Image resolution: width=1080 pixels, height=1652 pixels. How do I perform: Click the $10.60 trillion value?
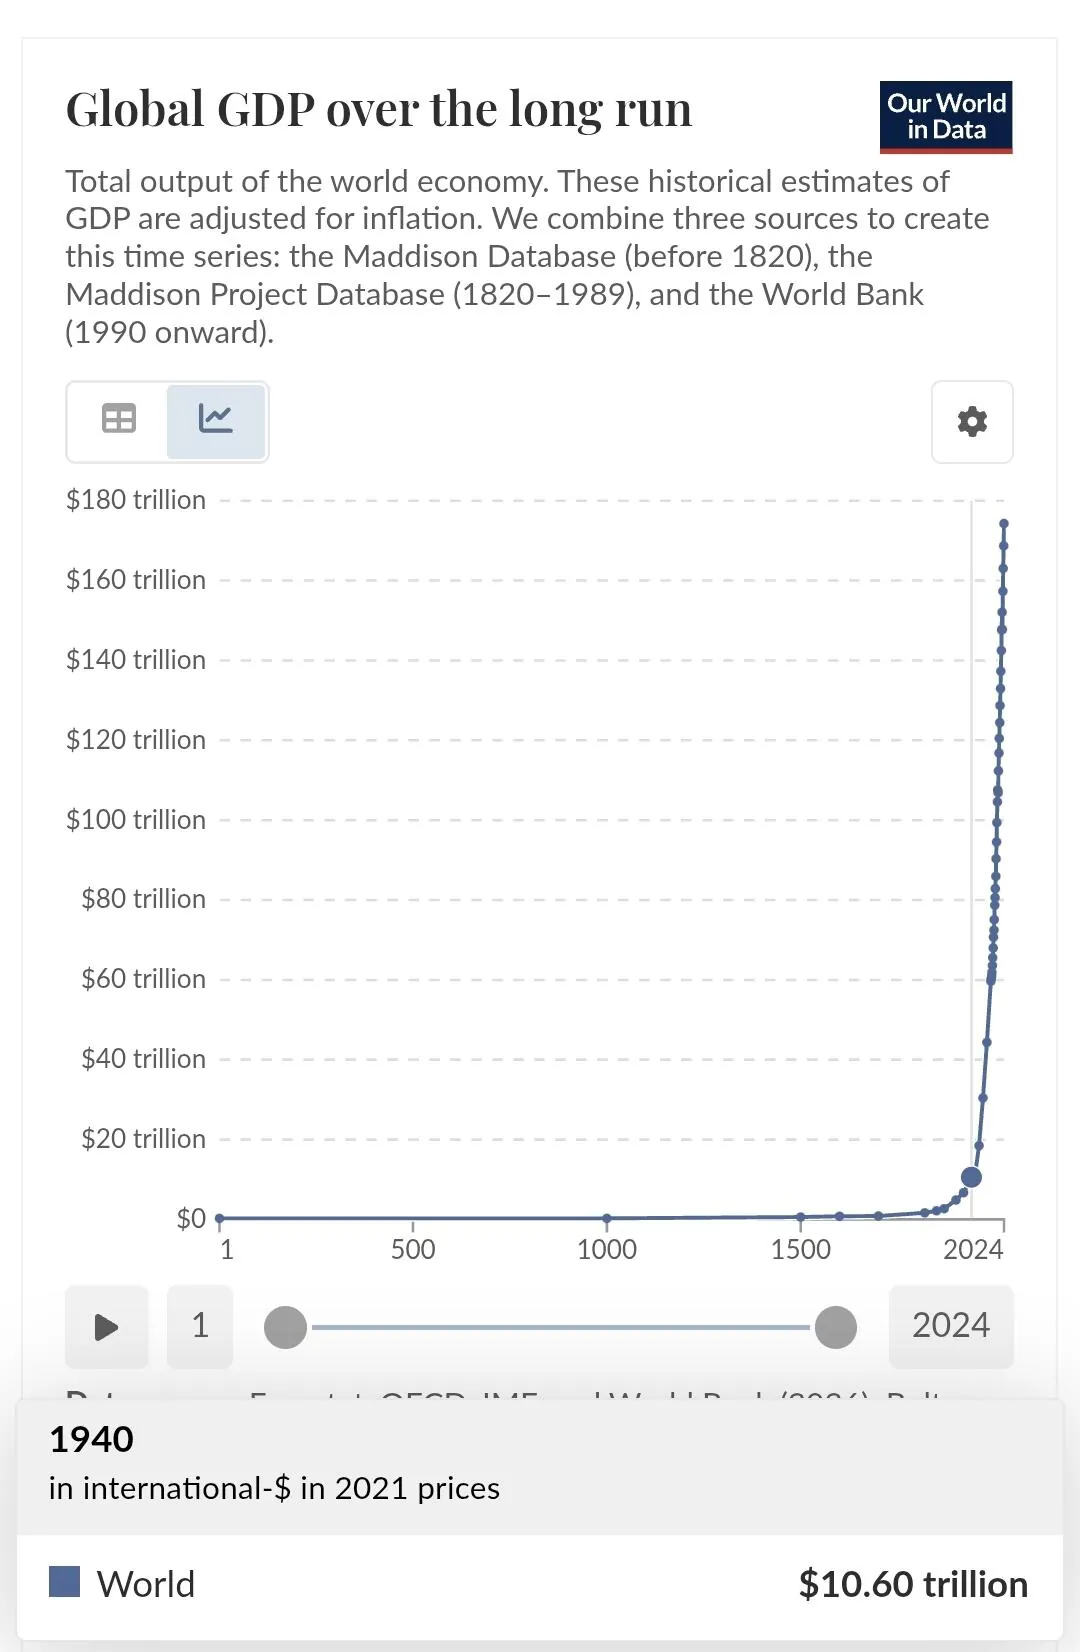pyautogui.click(x=913, y=1584)
